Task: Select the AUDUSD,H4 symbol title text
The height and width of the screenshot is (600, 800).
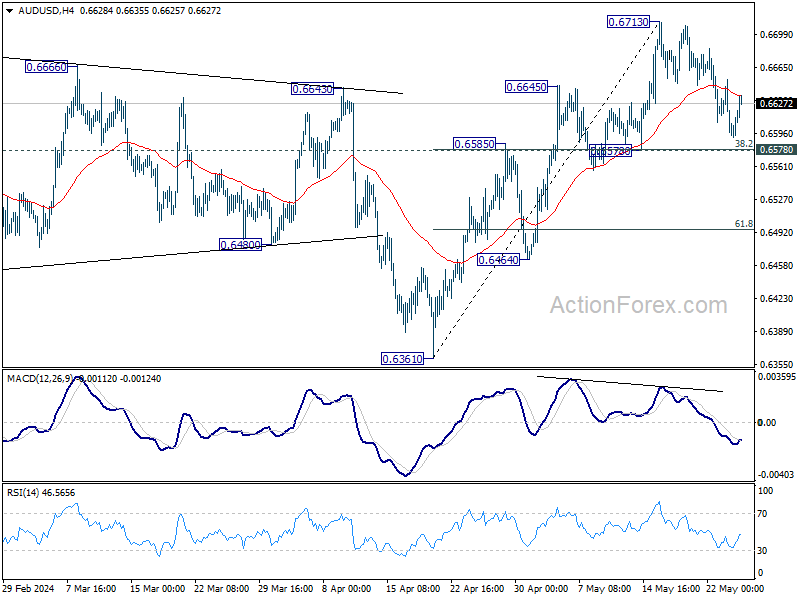Action: click(x=46, y=11)
